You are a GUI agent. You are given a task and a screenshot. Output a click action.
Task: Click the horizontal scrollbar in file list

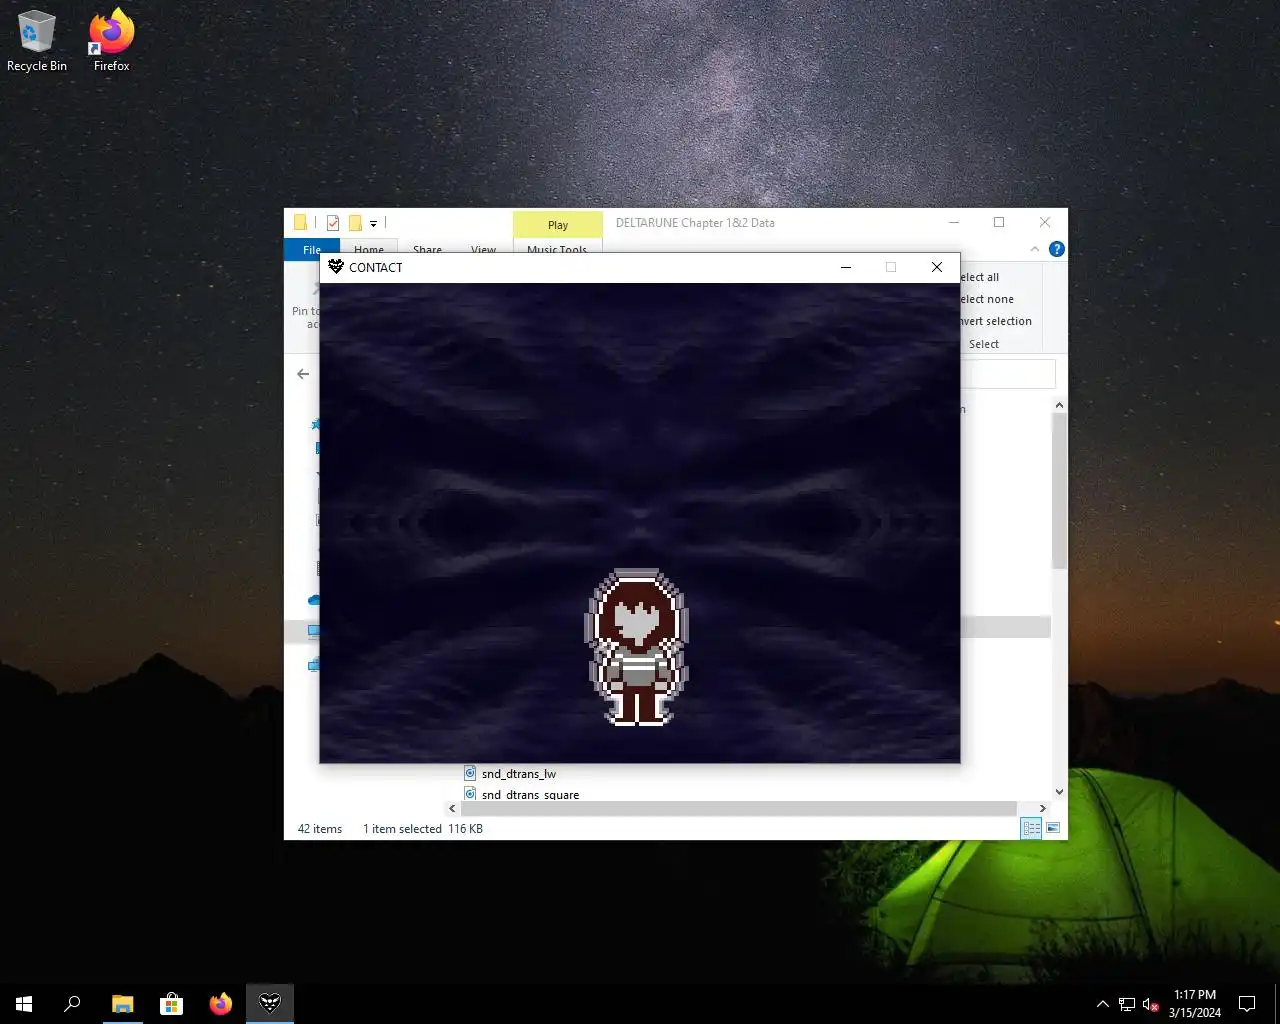(x=739, y=808)
